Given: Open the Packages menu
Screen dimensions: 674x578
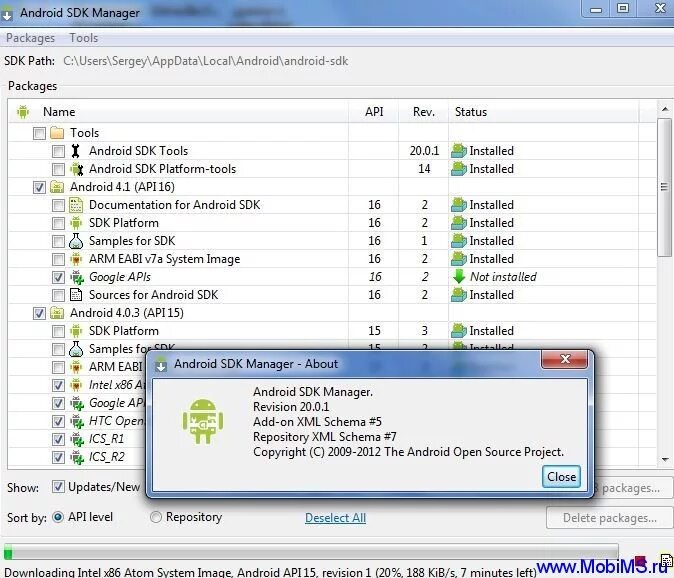Looking at the screenshot, I should coord(31,38).
